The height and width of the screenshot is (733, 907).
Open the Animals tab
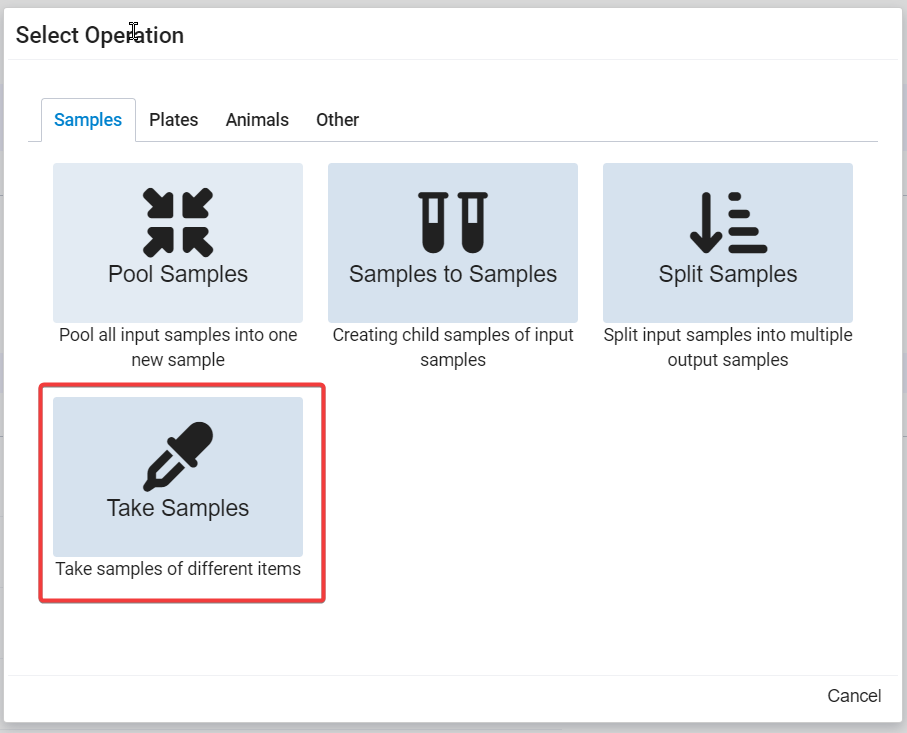click(x=257, y=120)
